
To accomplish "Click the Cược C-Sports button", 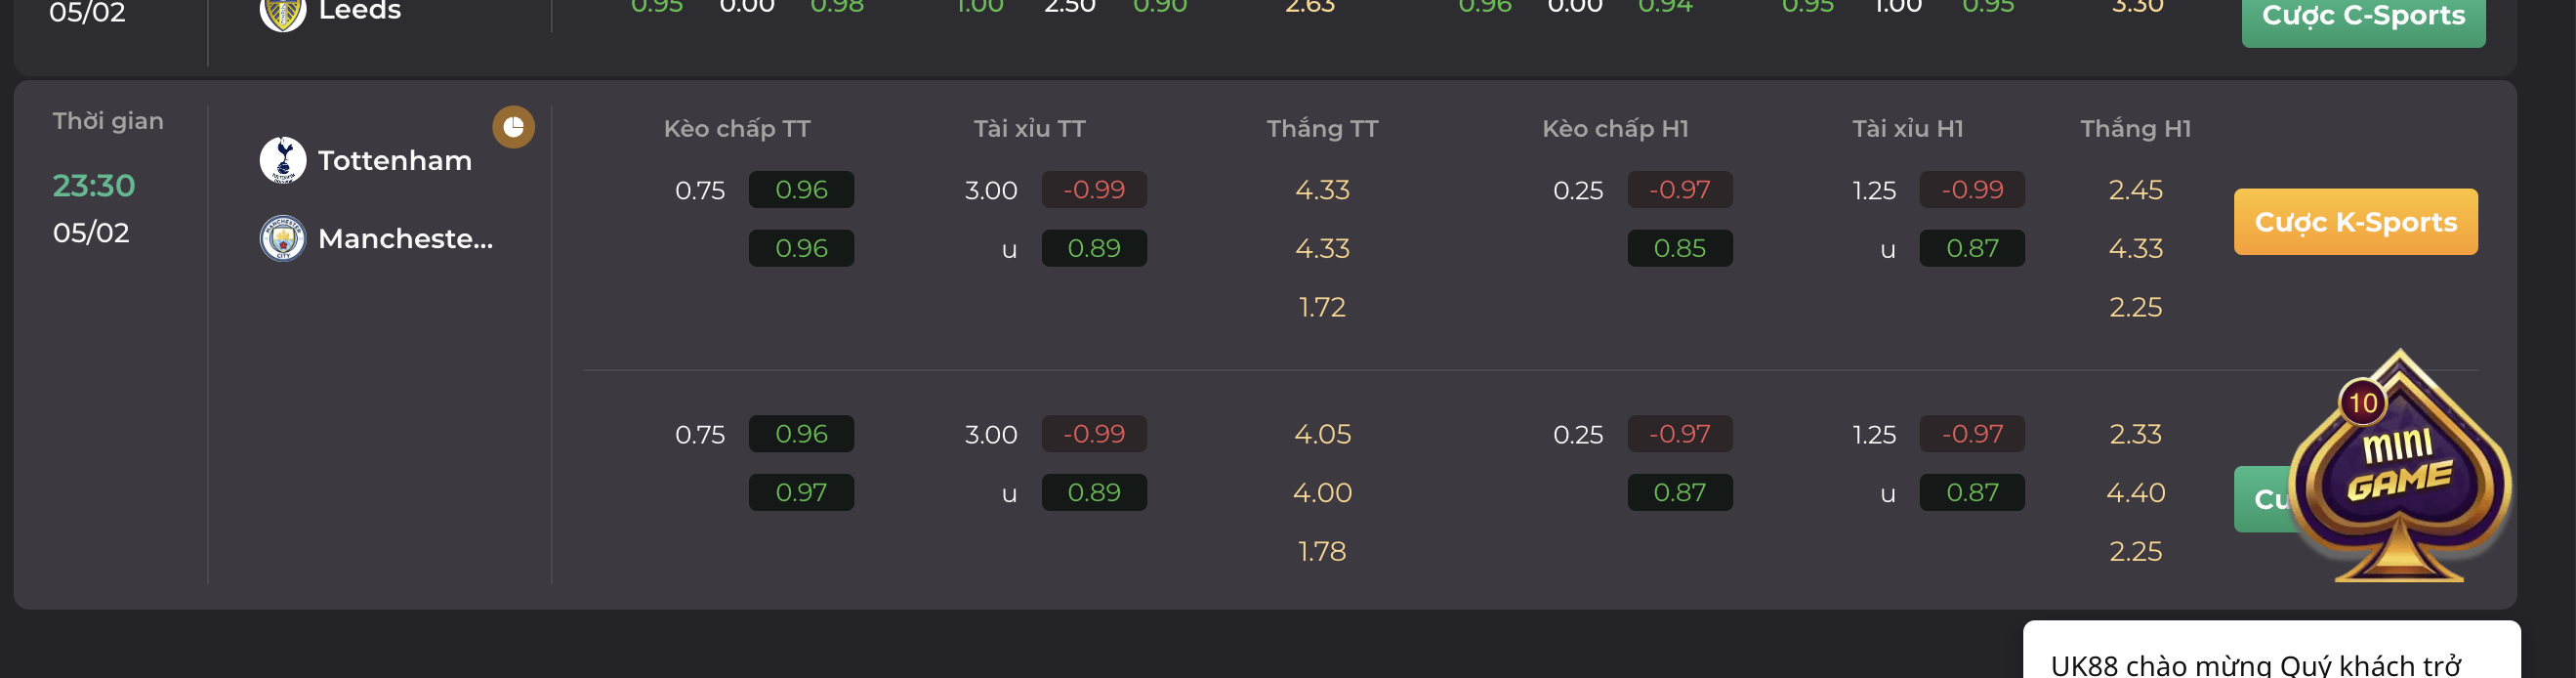I will [x=2363, y=17].
